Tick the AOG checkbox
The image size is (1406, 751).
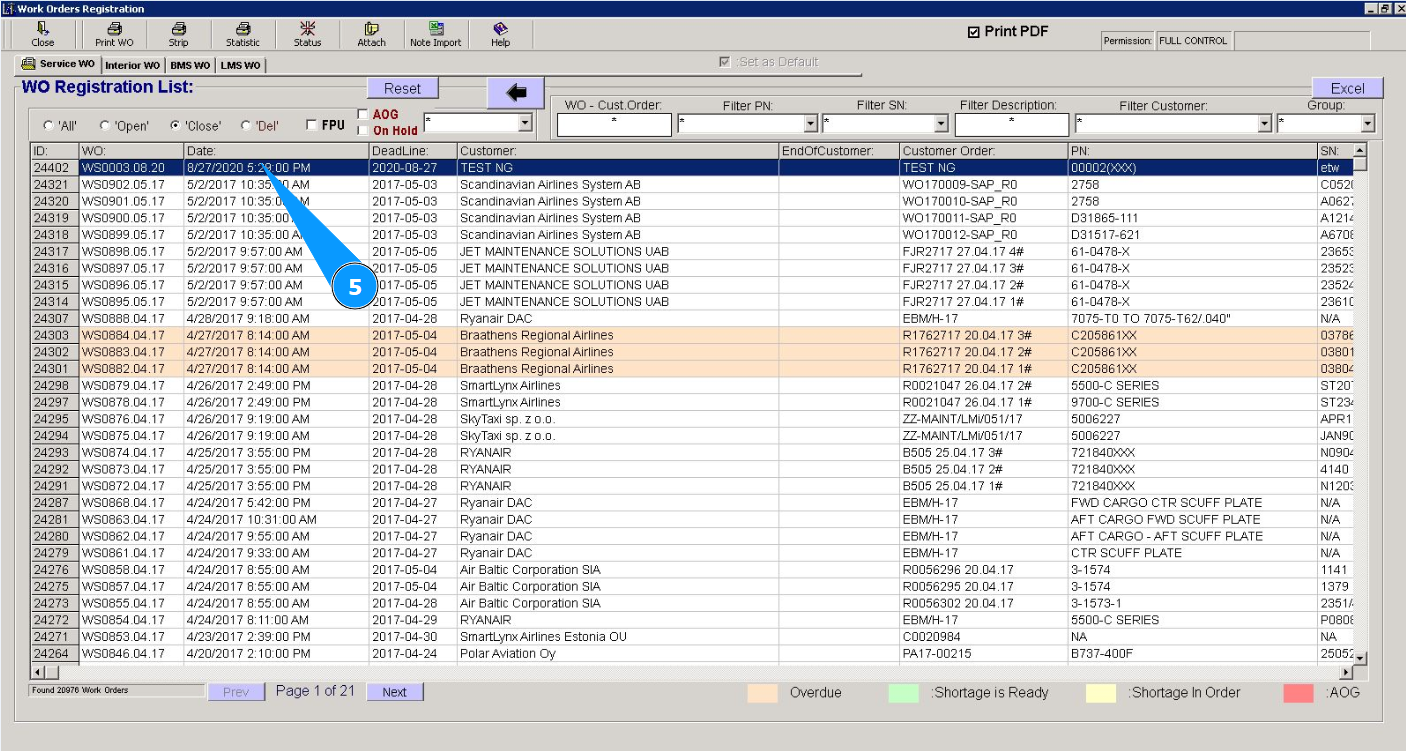click(x=363, y=115)
